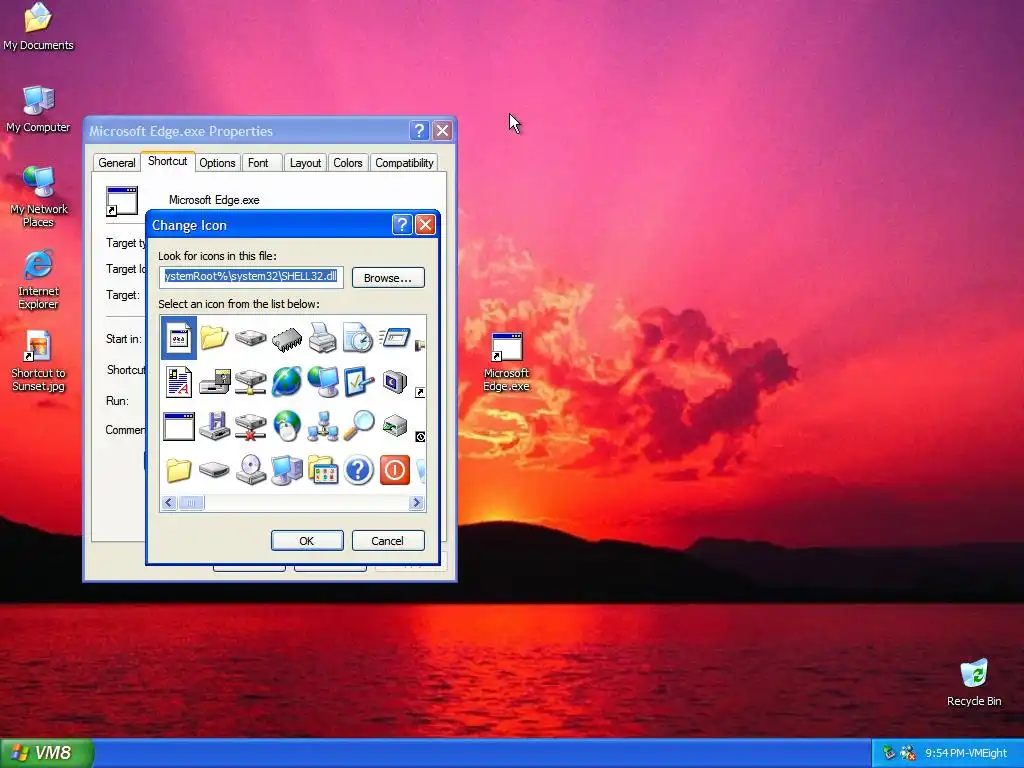Choose the globe with monitor icon
Viewport: 1024px width, 768px height.
[323, 381]
